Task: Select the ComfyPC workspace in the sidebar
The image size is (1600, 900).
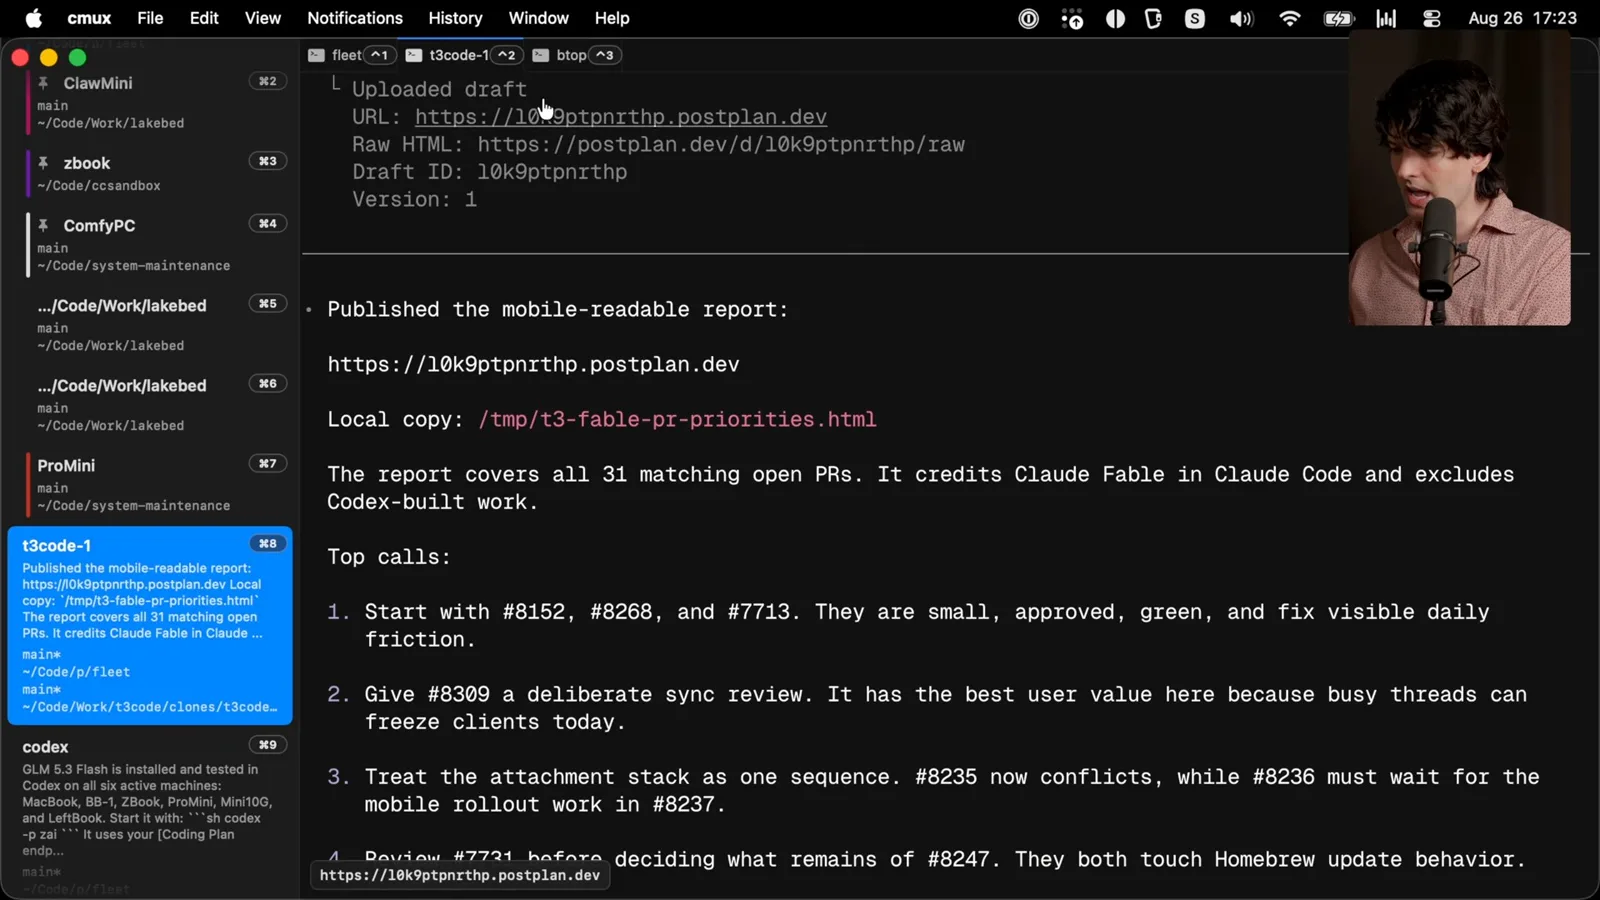Action: pos(152,245)
